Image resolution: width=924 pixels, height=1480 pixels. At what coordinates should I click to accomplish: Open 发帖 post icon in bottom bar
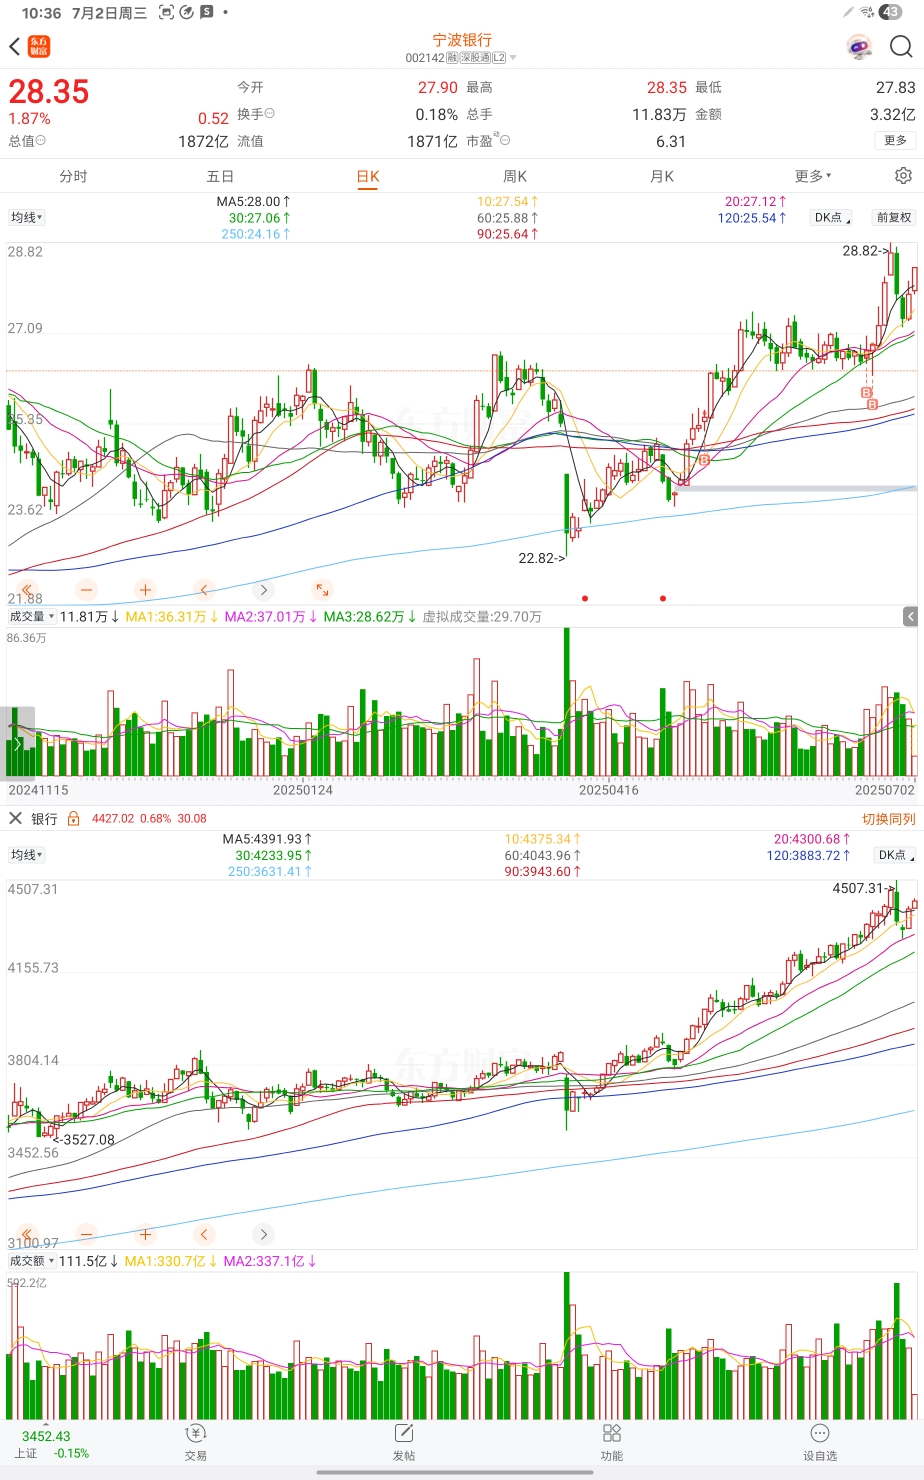coord(404,1443)
